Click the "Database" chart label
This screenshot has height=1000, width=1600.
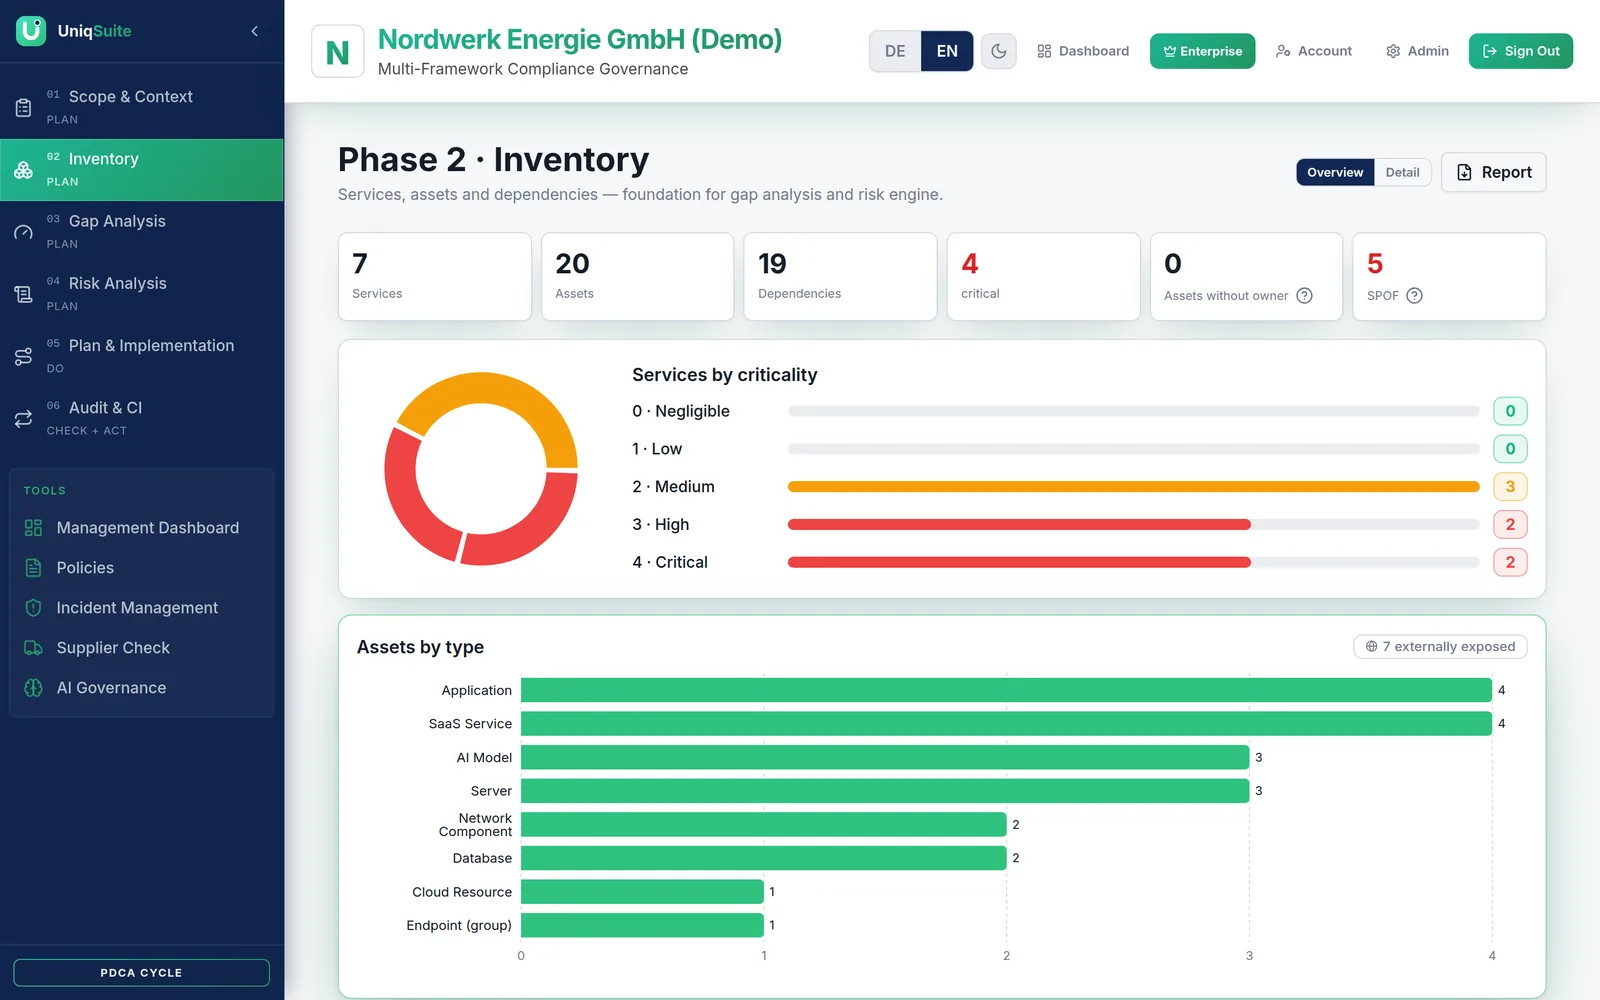point(482,858)
